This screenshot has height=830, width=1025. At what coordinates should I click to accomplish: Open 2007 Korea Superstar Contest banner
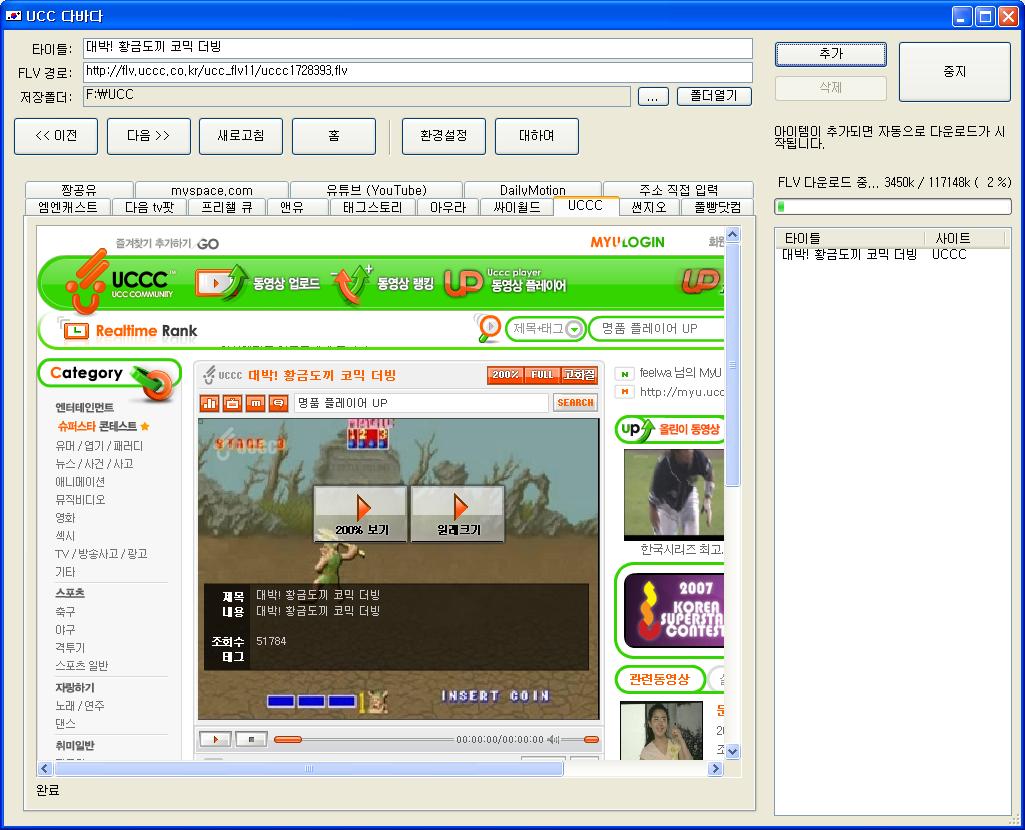(x=674, y=610)
